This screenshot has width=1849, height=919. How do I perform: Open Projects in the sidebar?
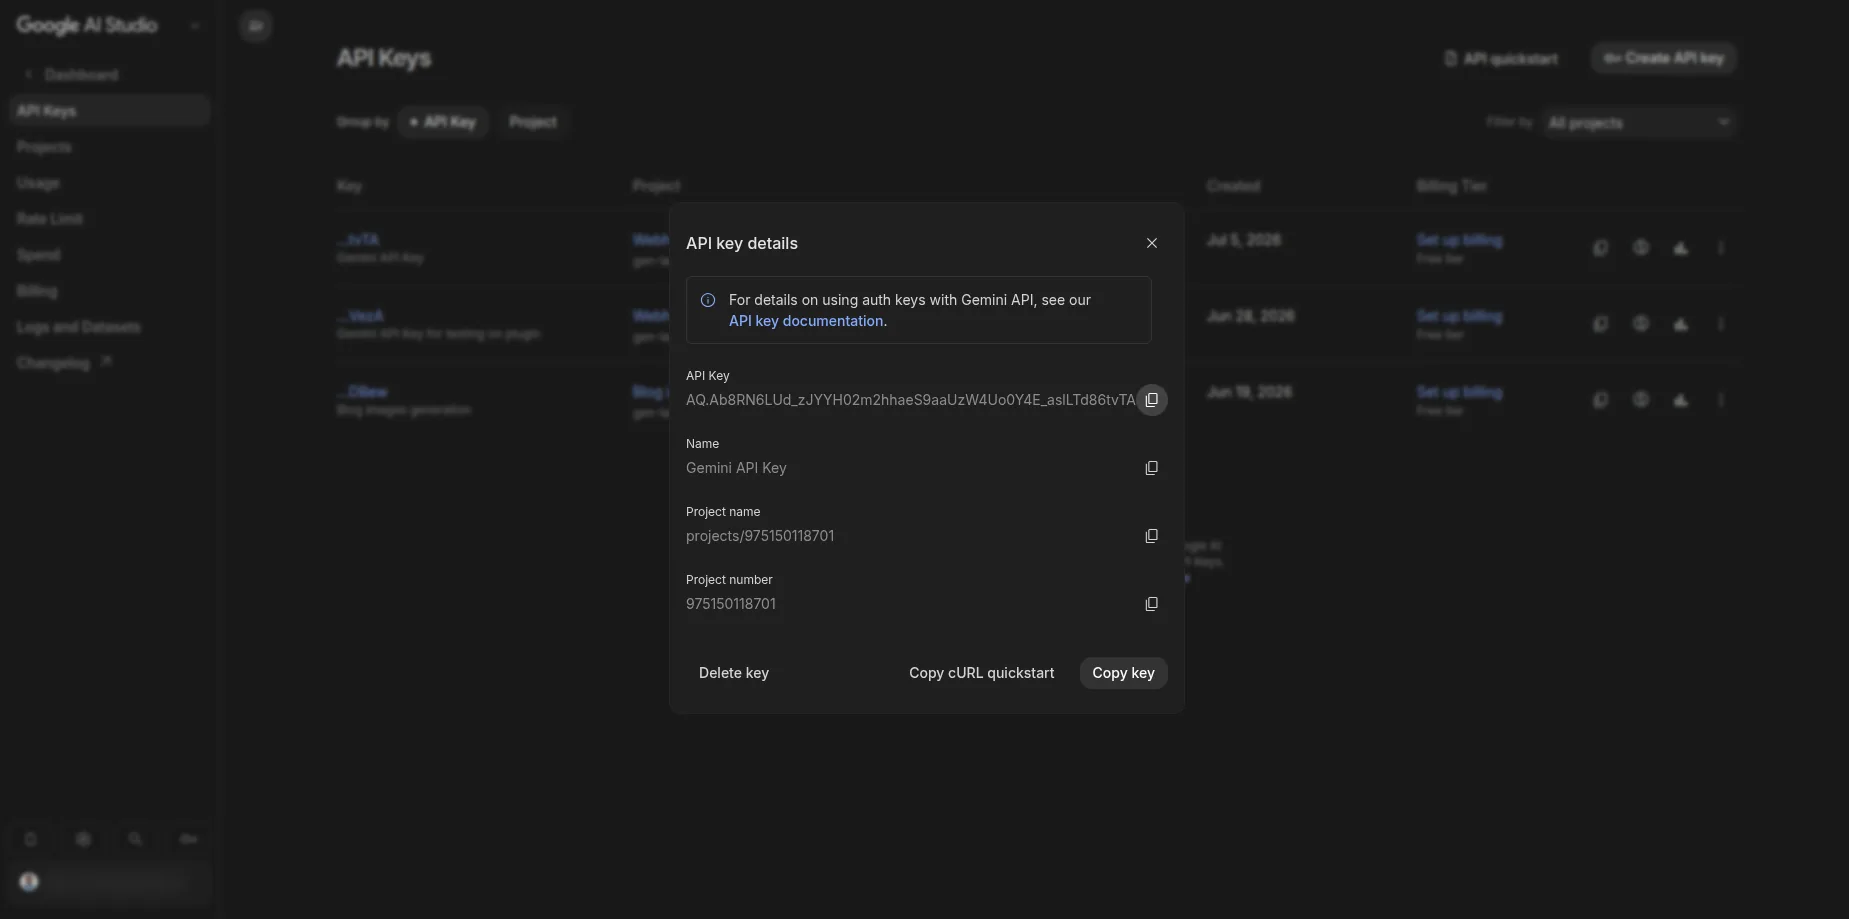[44, 147]
